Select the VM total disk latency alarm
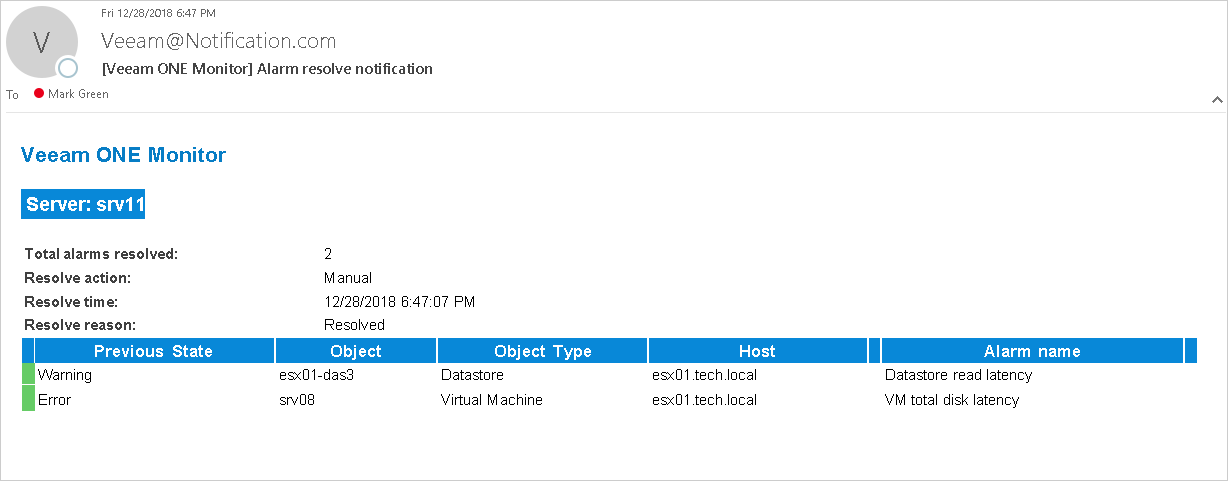Viewport: 1228px width, 481px height. [x=952, y=399]
